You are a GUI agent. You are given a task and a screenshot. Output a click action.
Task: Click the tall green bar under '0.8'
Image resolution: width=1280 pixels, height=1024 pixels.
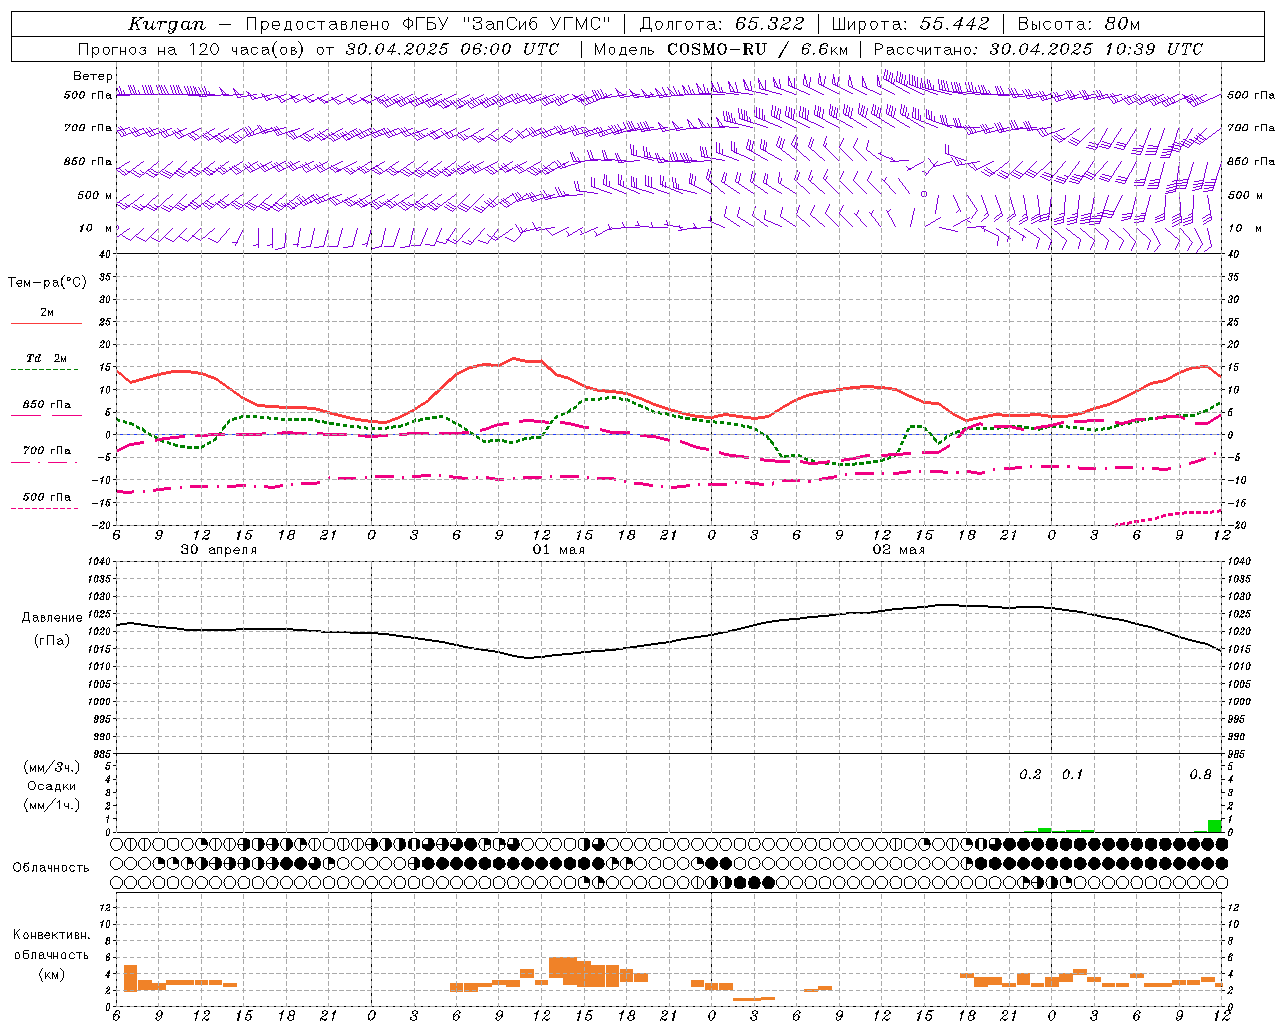pyautogui.click(x=1214, y=826)
